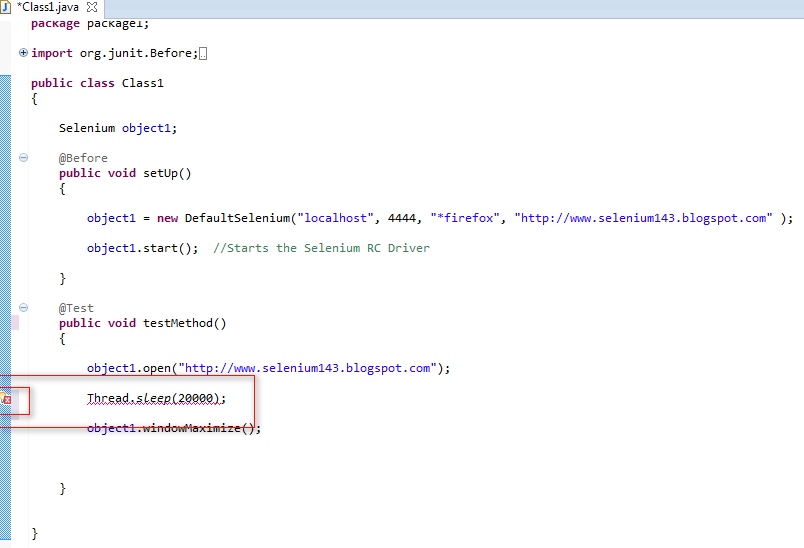Click the blogspot URL in DefaultSelenium line
The height and width of the screenshot is (548, 804).
pos(644,218)
